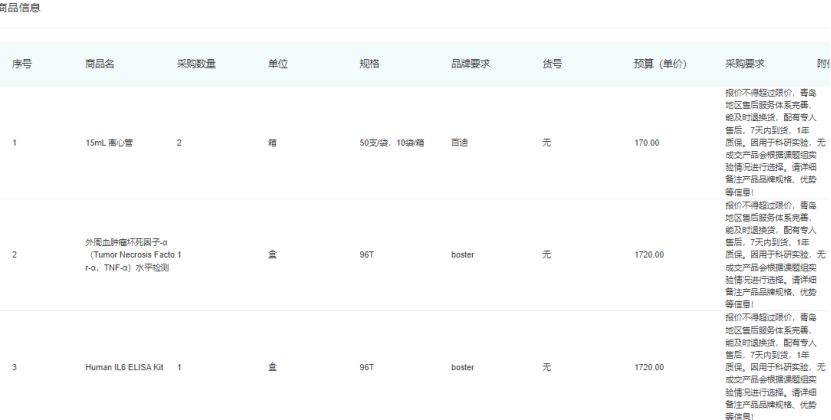Select the 预算（单价）column header
This screenshot has height=420, width=831.
point(660,64)
